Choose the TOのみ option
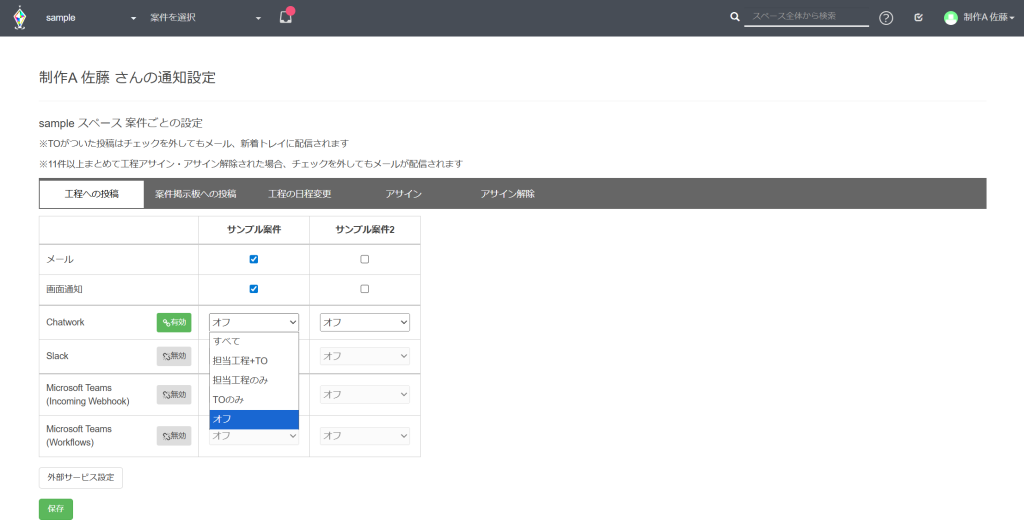Screen dimensions: 1024x526 click(x=228, y=400)
